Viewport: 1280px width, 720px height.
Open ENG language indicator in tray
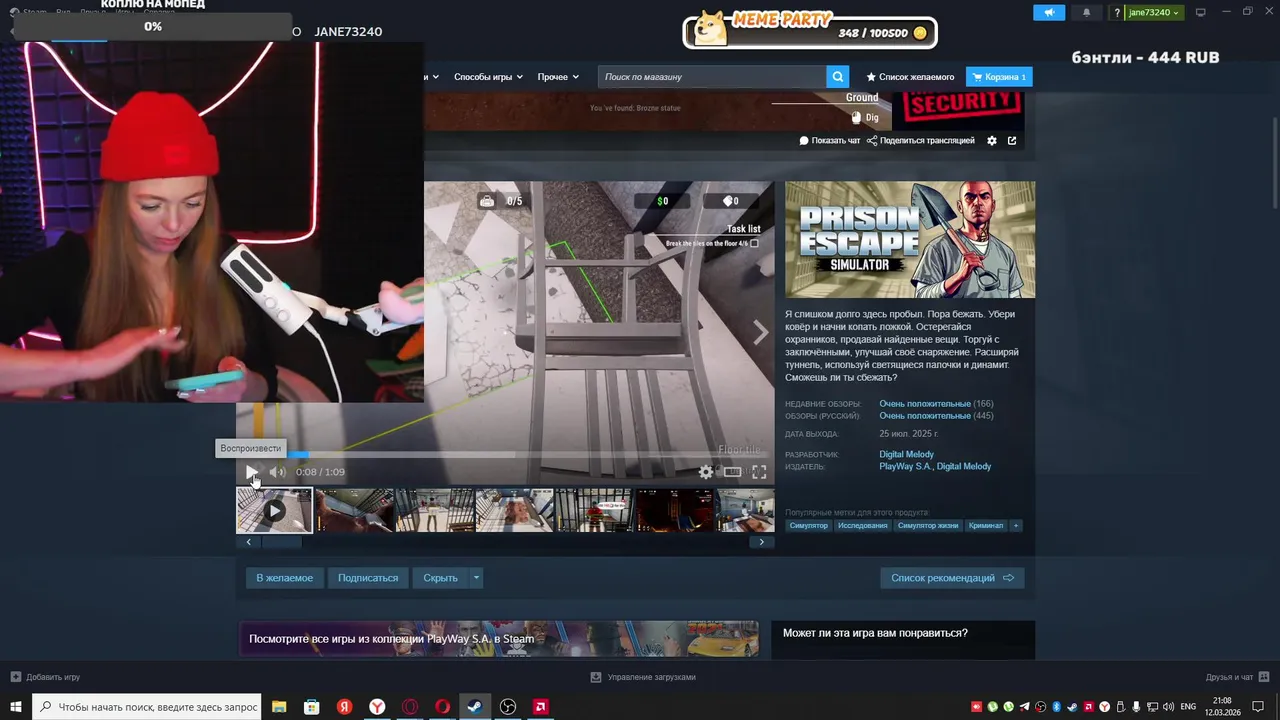click(x=1188, y=707)
